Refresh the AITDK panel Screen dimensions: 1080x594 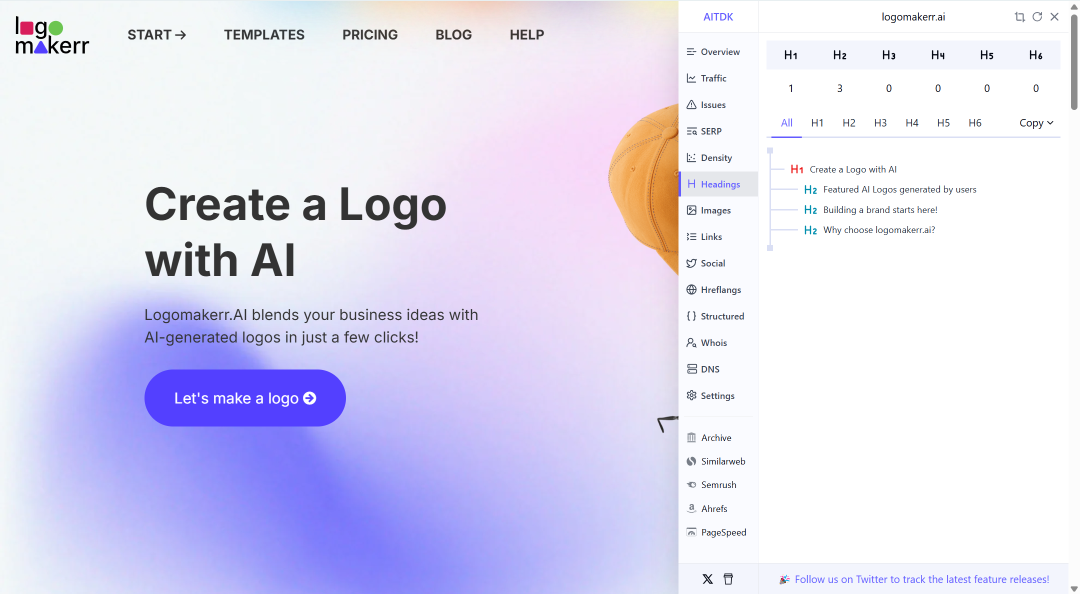point(1037,17)
